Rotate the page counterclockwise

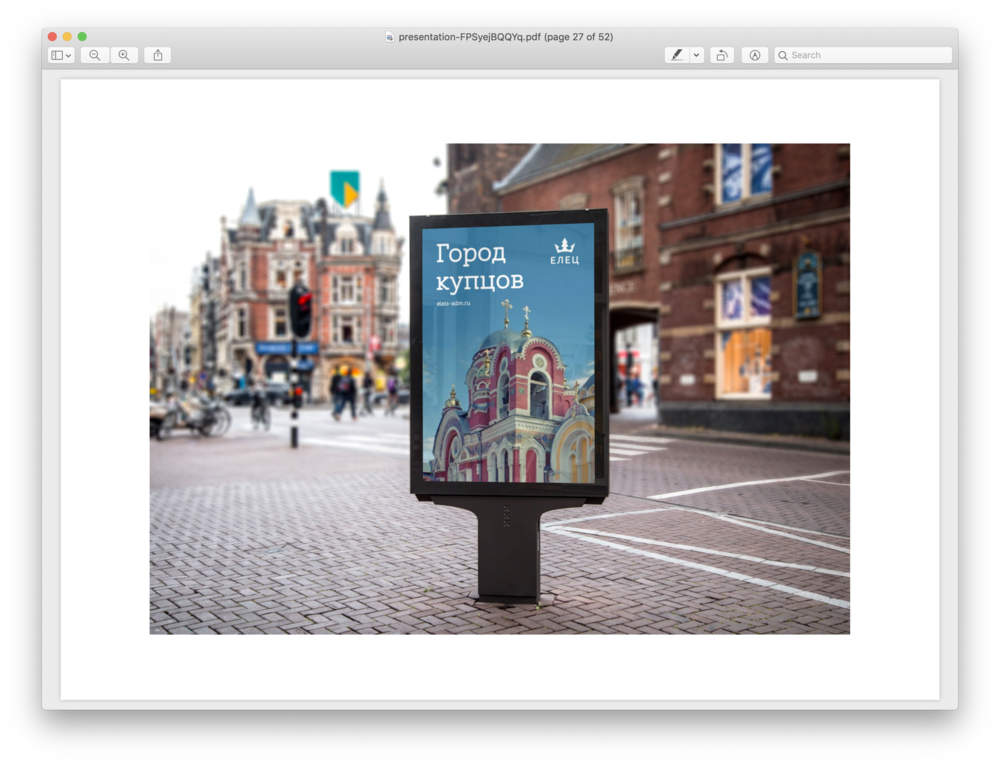(721, 55)
